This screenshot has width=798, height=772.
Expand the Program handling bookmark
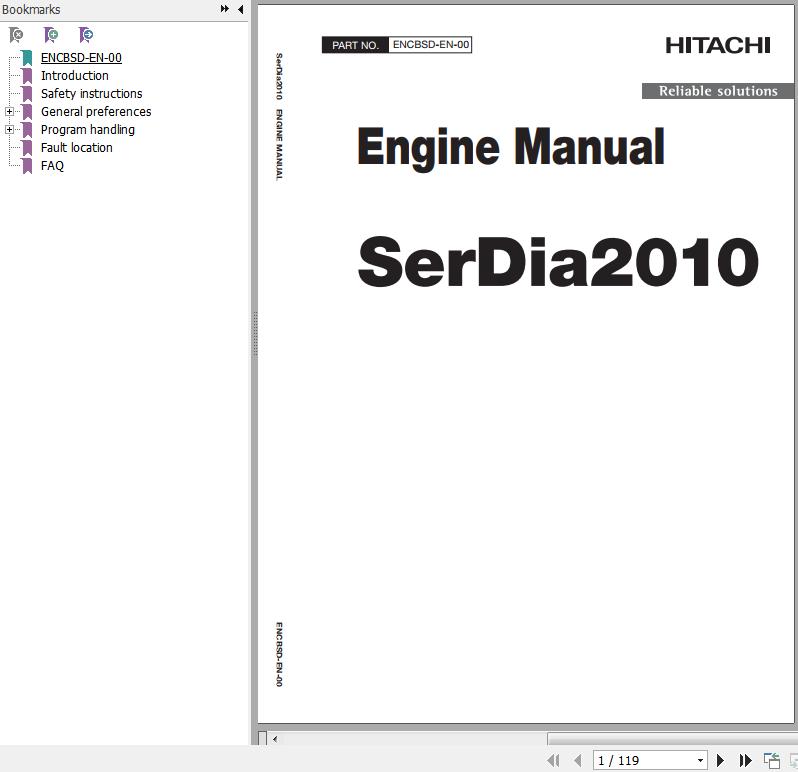coord(9,130)
